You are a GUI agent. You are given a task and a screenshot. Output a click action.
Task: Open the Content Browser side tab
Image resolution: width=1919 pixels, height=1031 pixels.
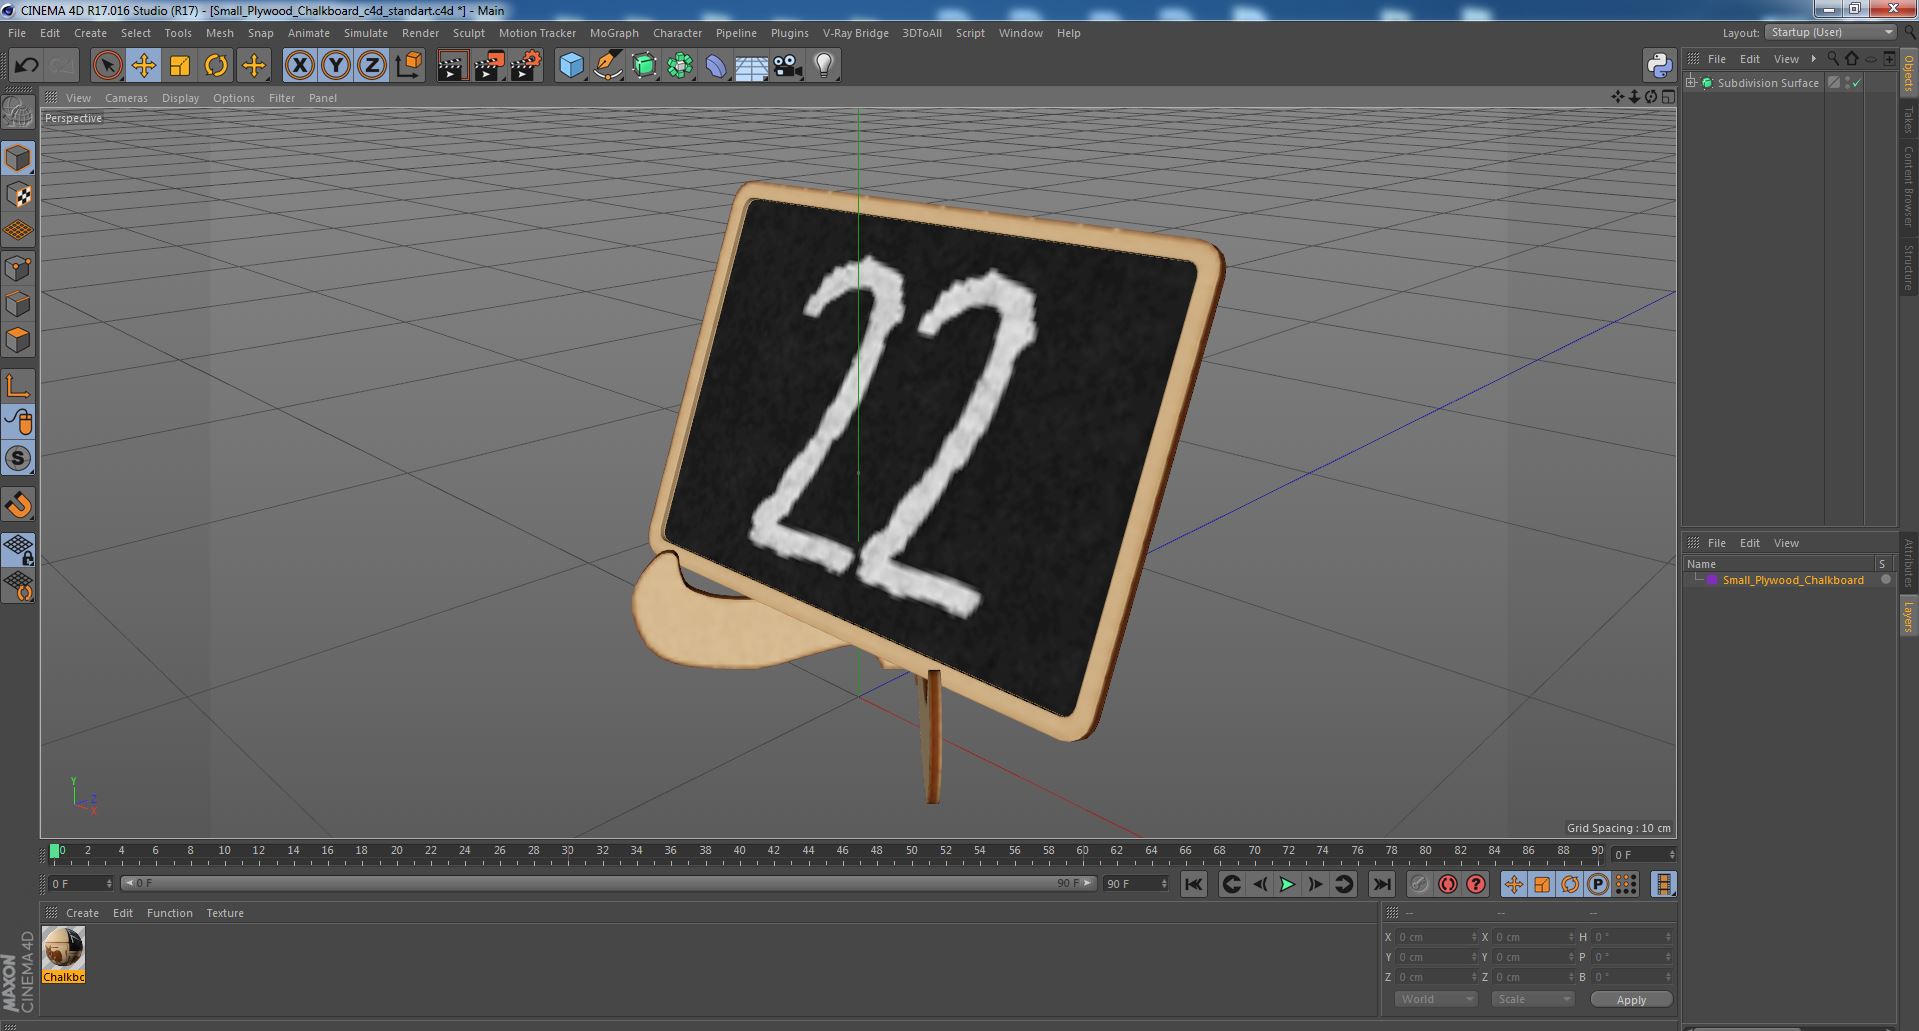(x=1908, y=186)
